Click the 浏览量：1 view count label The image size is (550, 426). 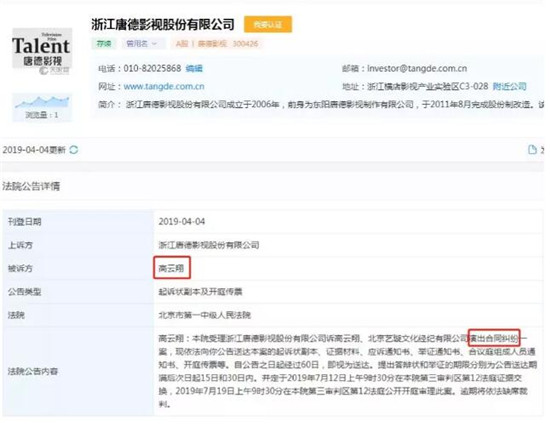click(41, 115)
